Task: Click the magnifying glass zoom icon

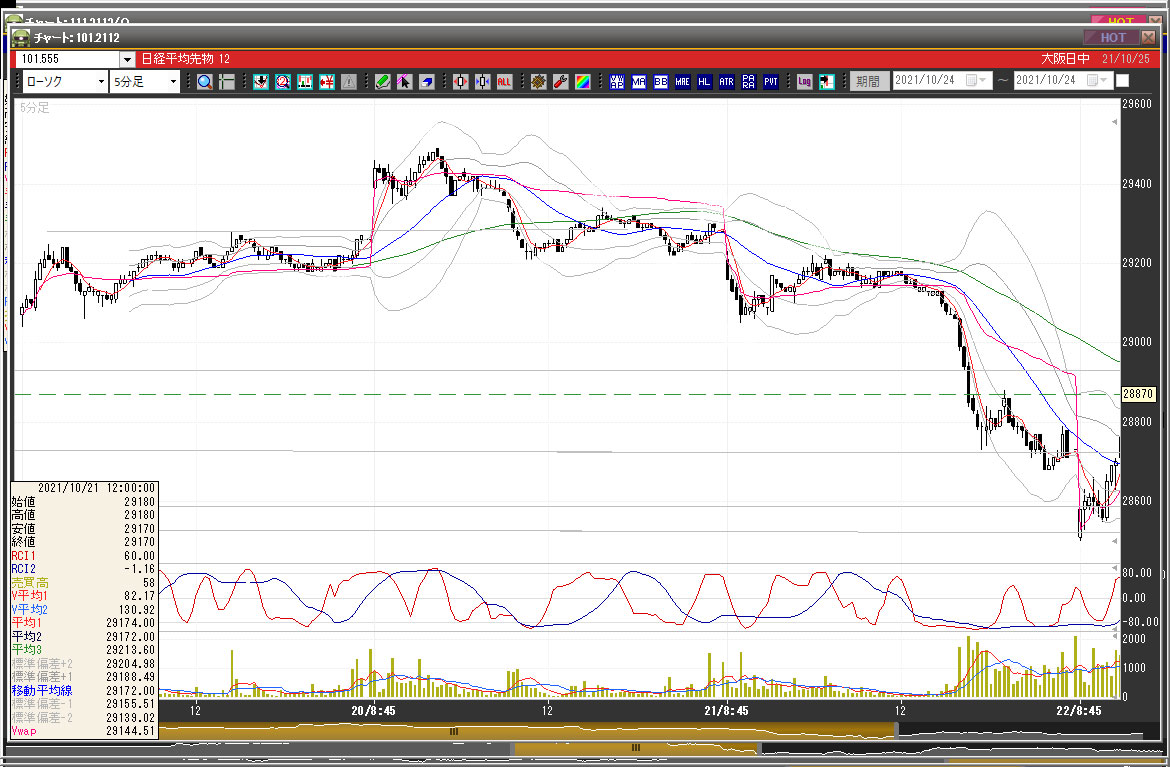Action: pyautogui.click(x=204, y=82)
